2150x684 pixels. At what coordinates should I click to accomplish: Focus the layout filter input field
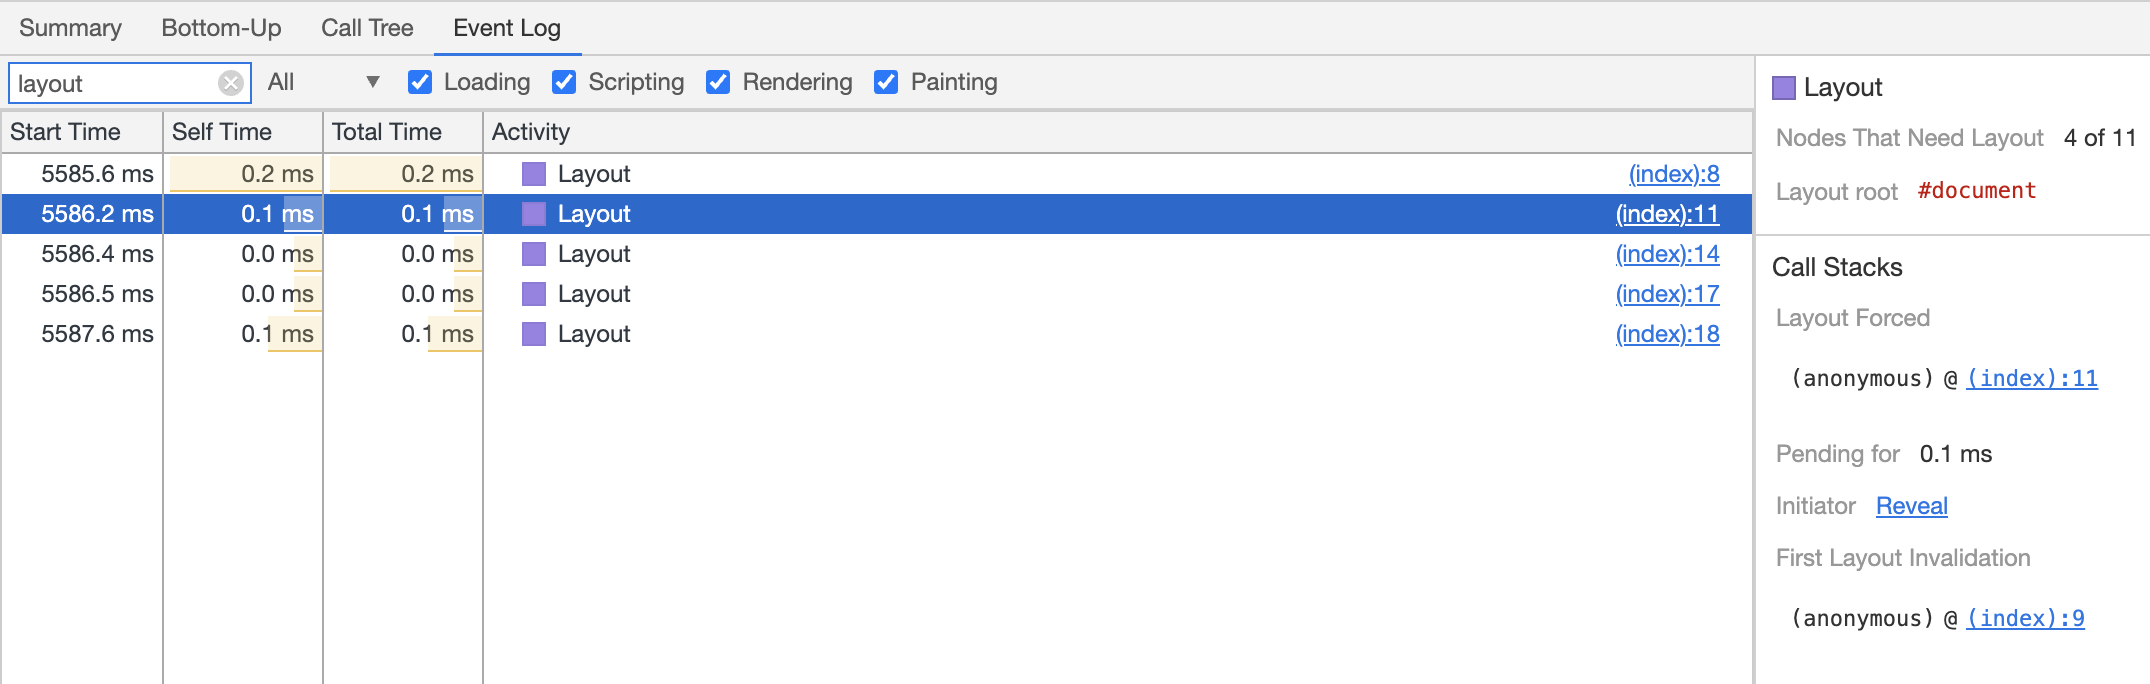(x=113, y=83)
